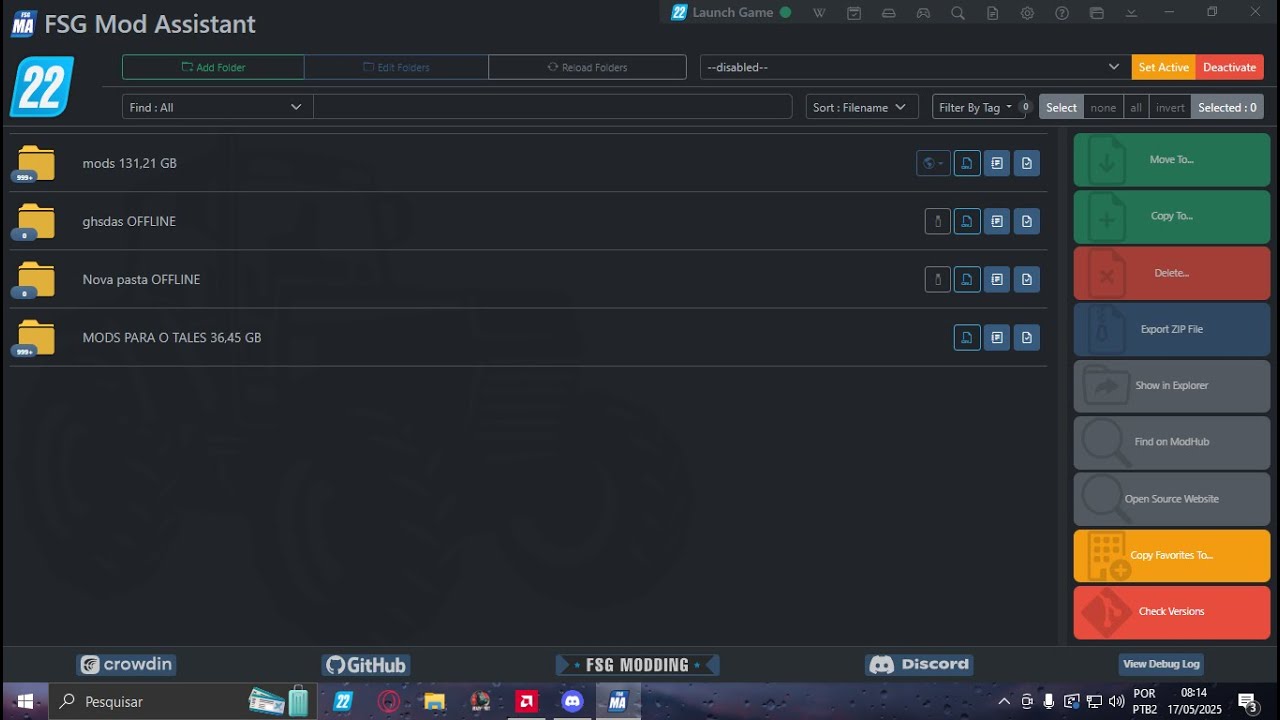Click the drive icon in title bar
The height and width of the screenshot is (720, 1280).
tap(889, 13)
